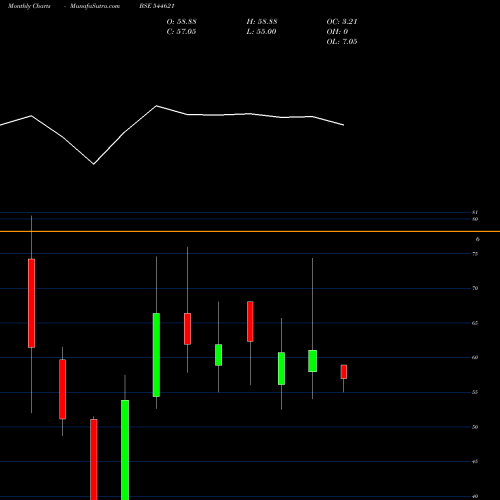Click the 'OH: 0' reading
The image size is (500, 500).
[337, 32]
